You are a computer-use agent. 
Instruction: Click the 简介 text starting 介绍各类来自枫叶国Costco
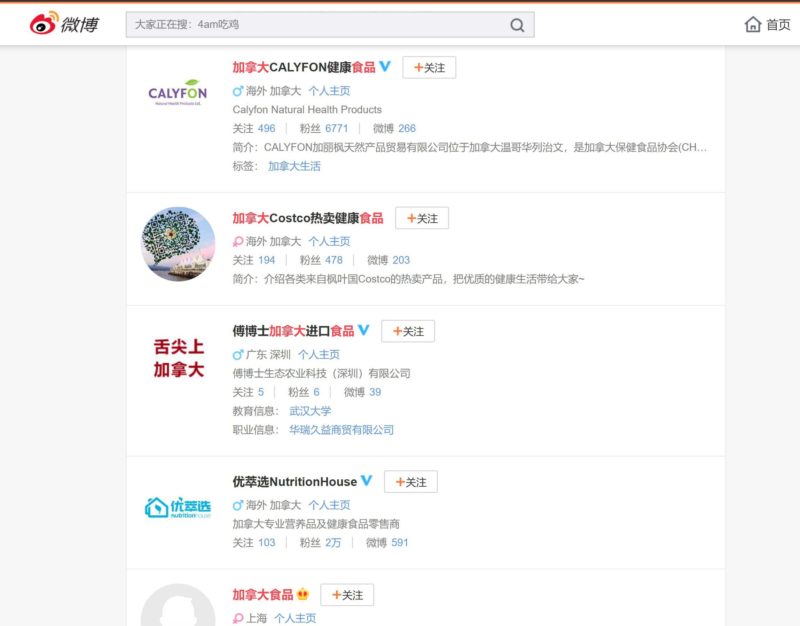tap(423, 279)
